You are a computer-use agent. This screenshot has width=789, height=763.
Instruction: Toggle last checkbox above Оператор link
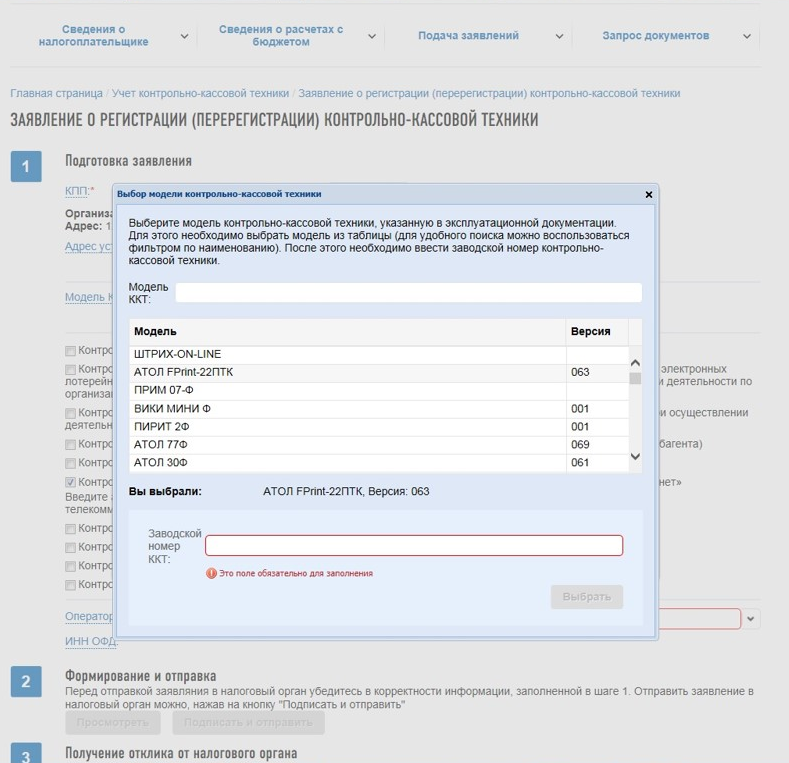[70, 585]
